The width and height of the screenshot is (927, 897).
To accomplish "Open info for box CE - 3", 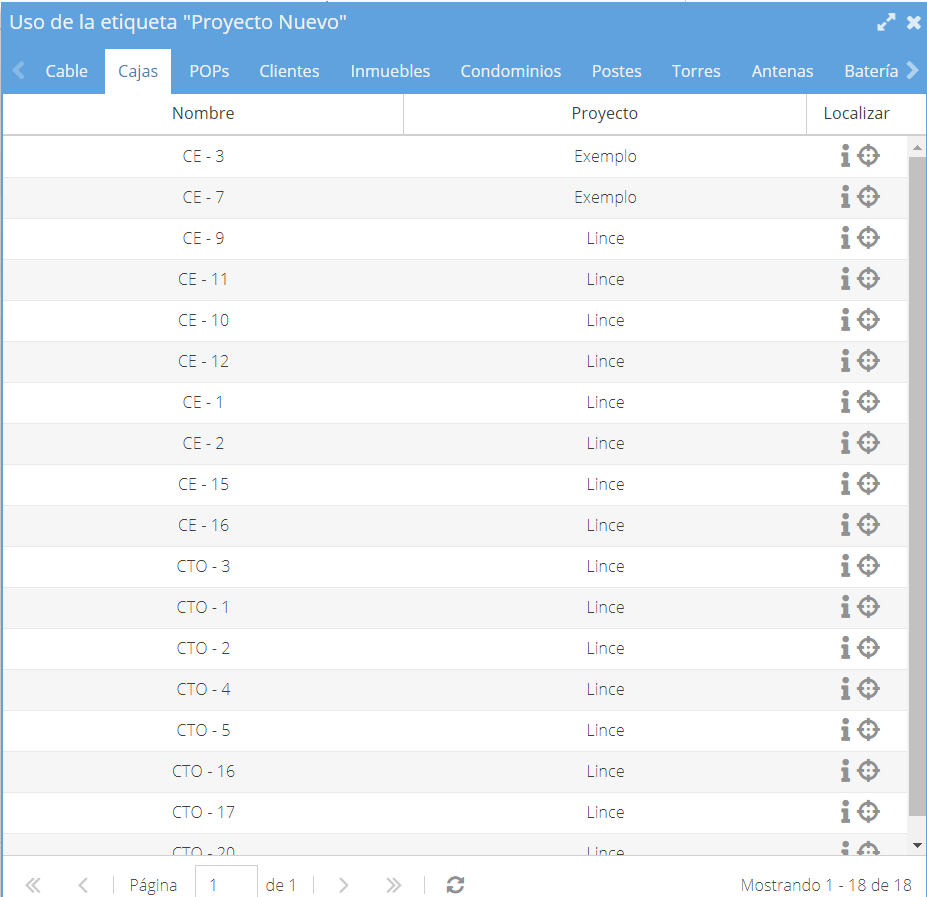I will tap(845, 156).
